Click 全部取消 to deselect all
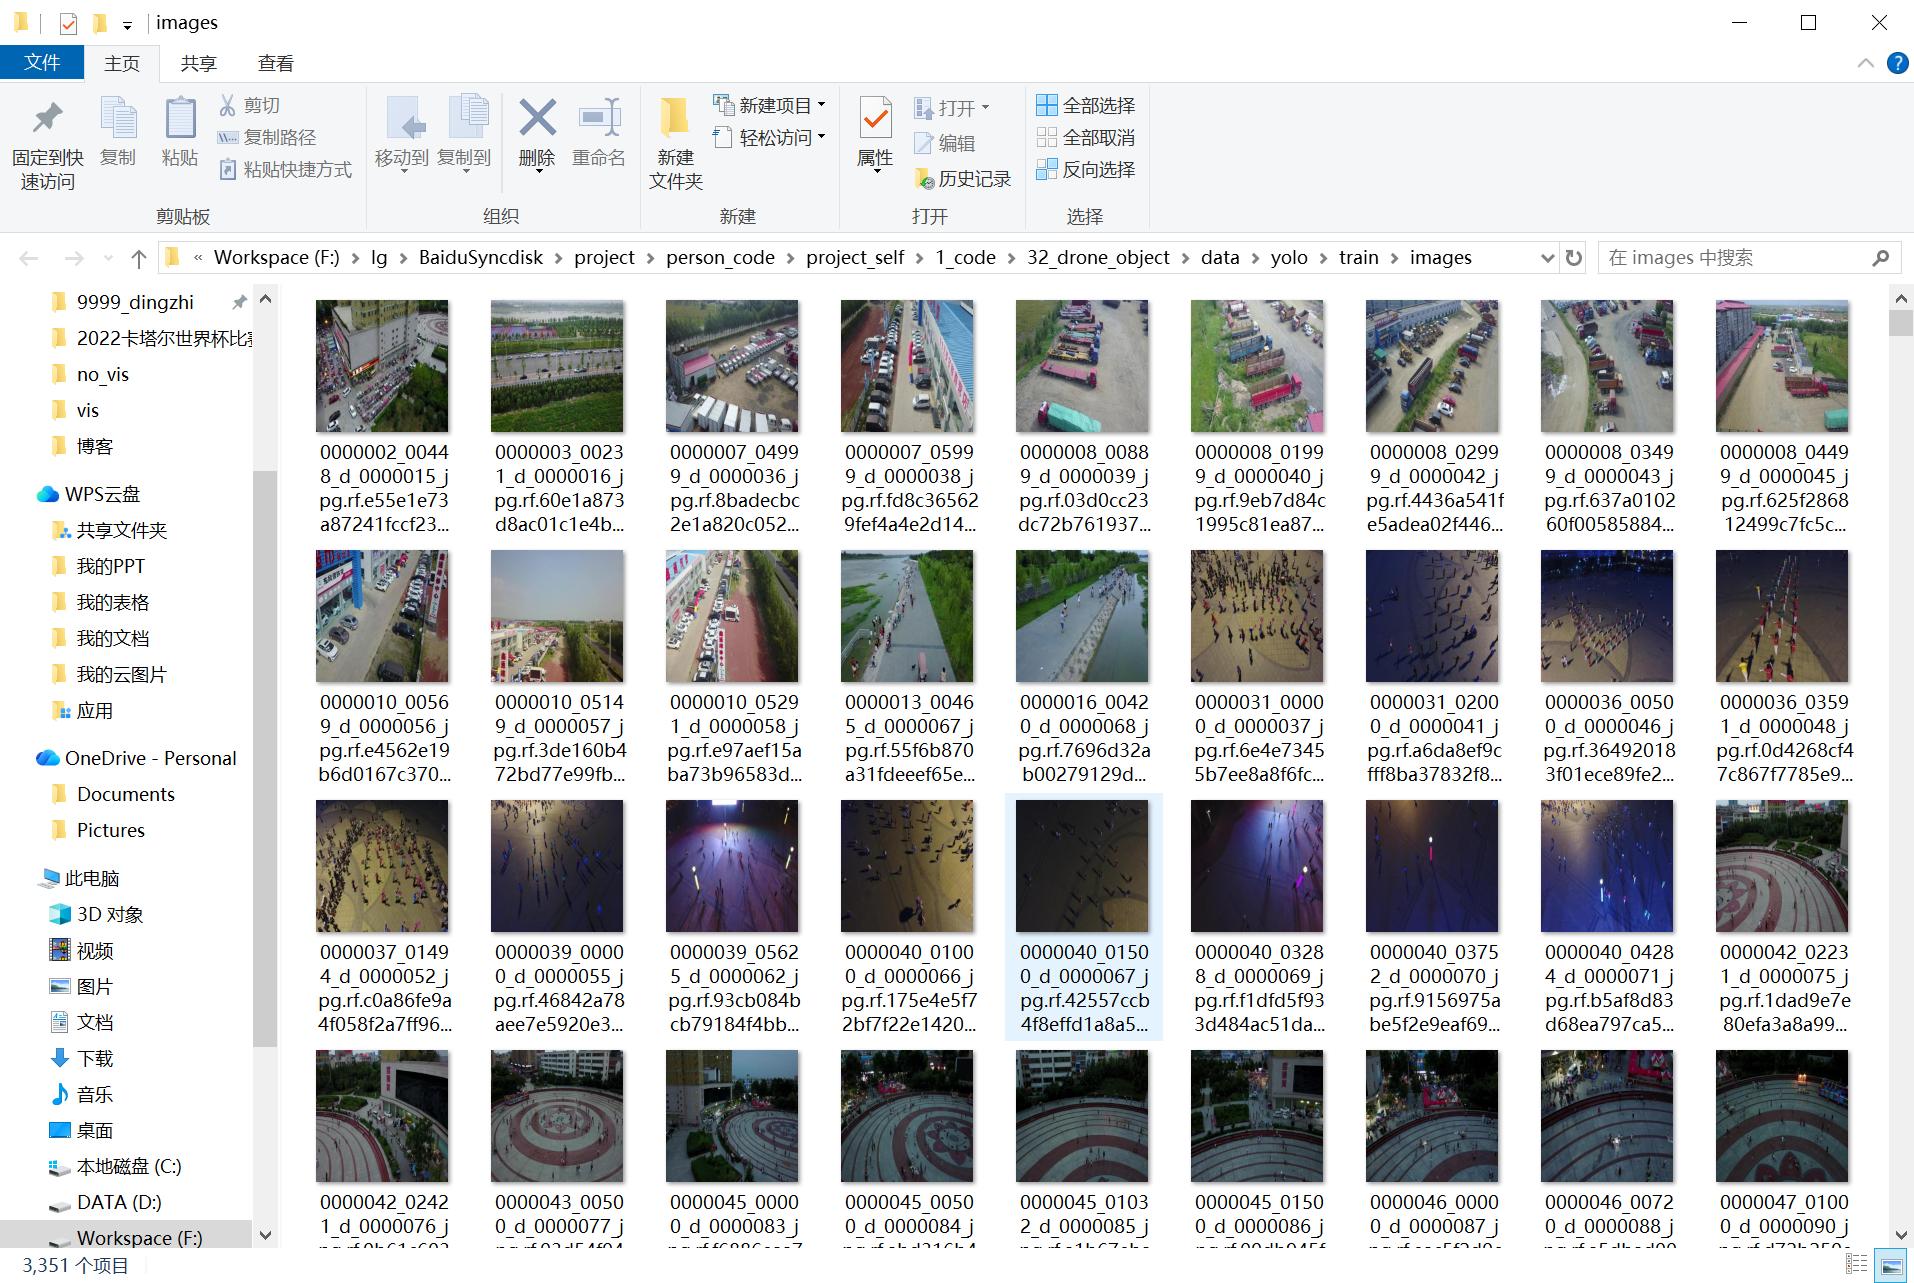 coord(1085,137)
